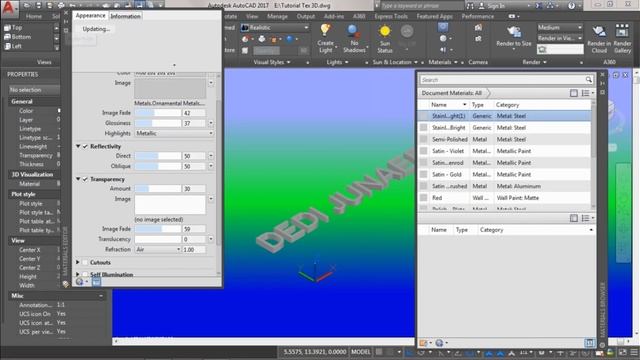Adjust the Transparency Amount slider
Screen dimensions: 640x360
pyautogui.click(x=158, y=189)
